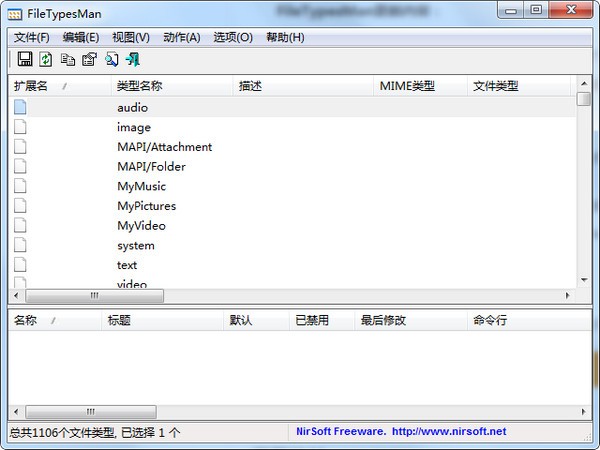
Task: Select the MyPictures type name
Action: pyautogui.click(x=147, y=206)
